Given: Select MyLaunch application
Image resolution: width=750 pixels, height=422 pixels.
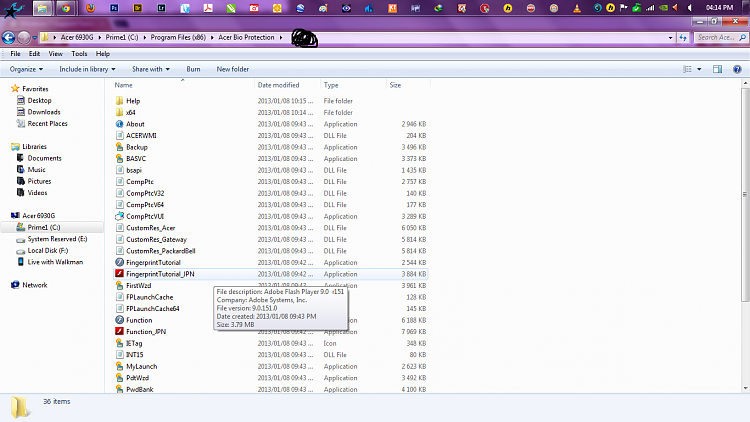Looking at the screenshot, I should (142, 366).
